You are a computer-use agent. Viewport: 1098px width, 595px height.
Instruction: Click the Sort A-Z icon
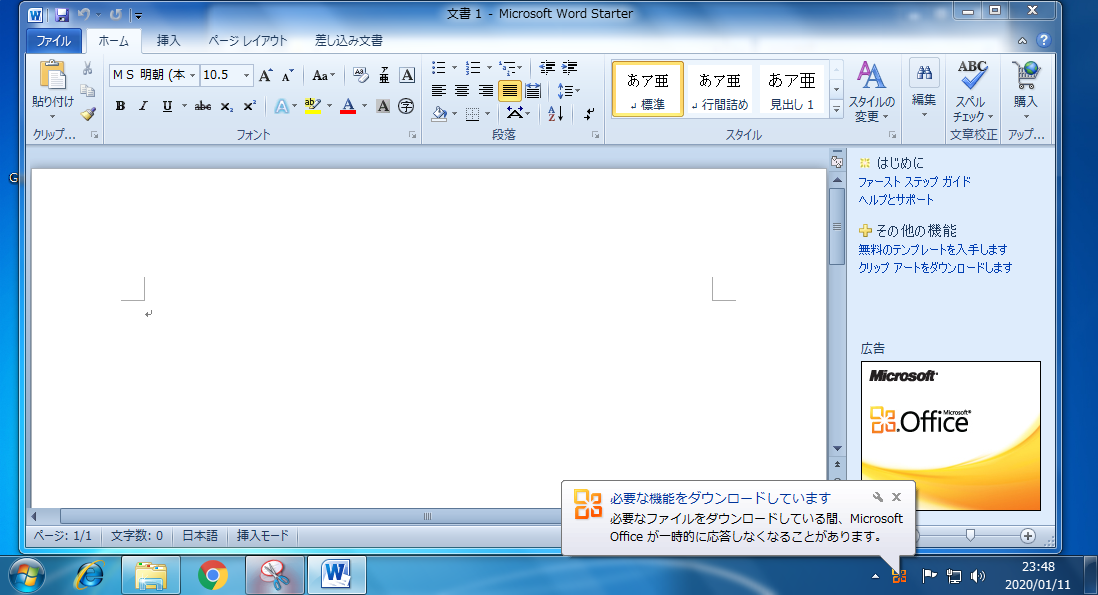555,113
